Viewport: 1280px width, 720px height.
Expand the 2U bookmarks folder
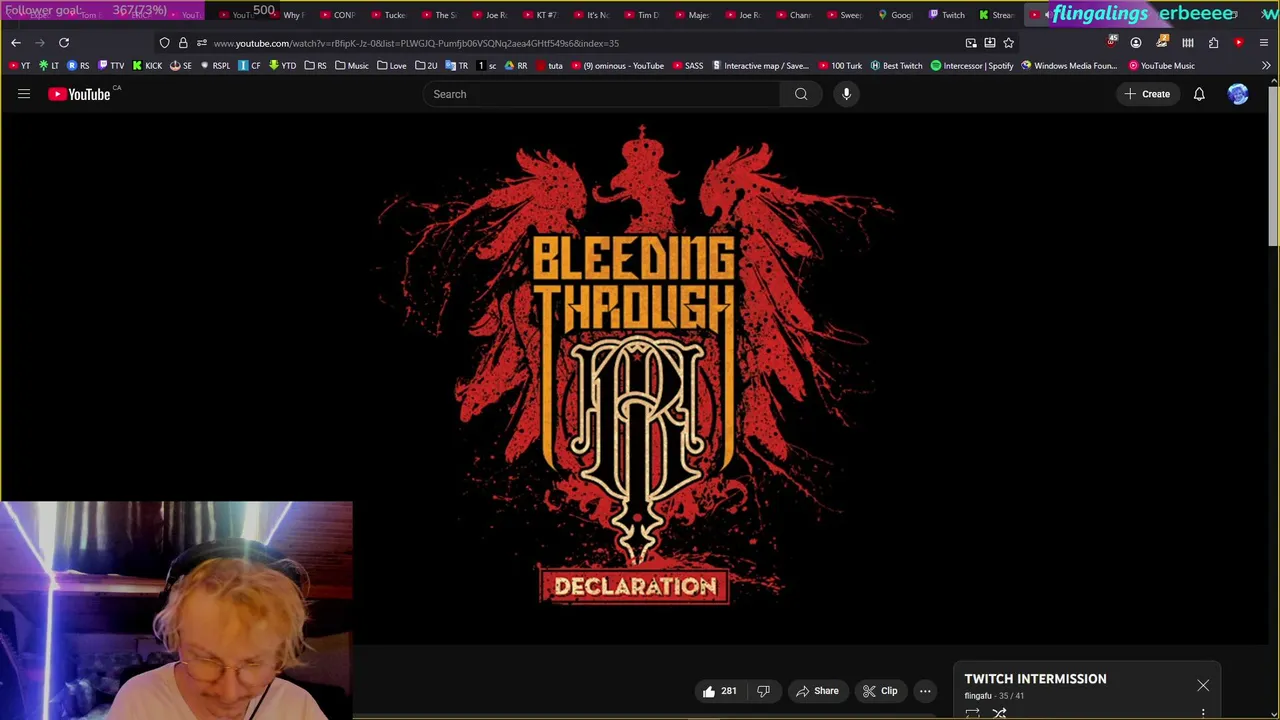point(426,66)
